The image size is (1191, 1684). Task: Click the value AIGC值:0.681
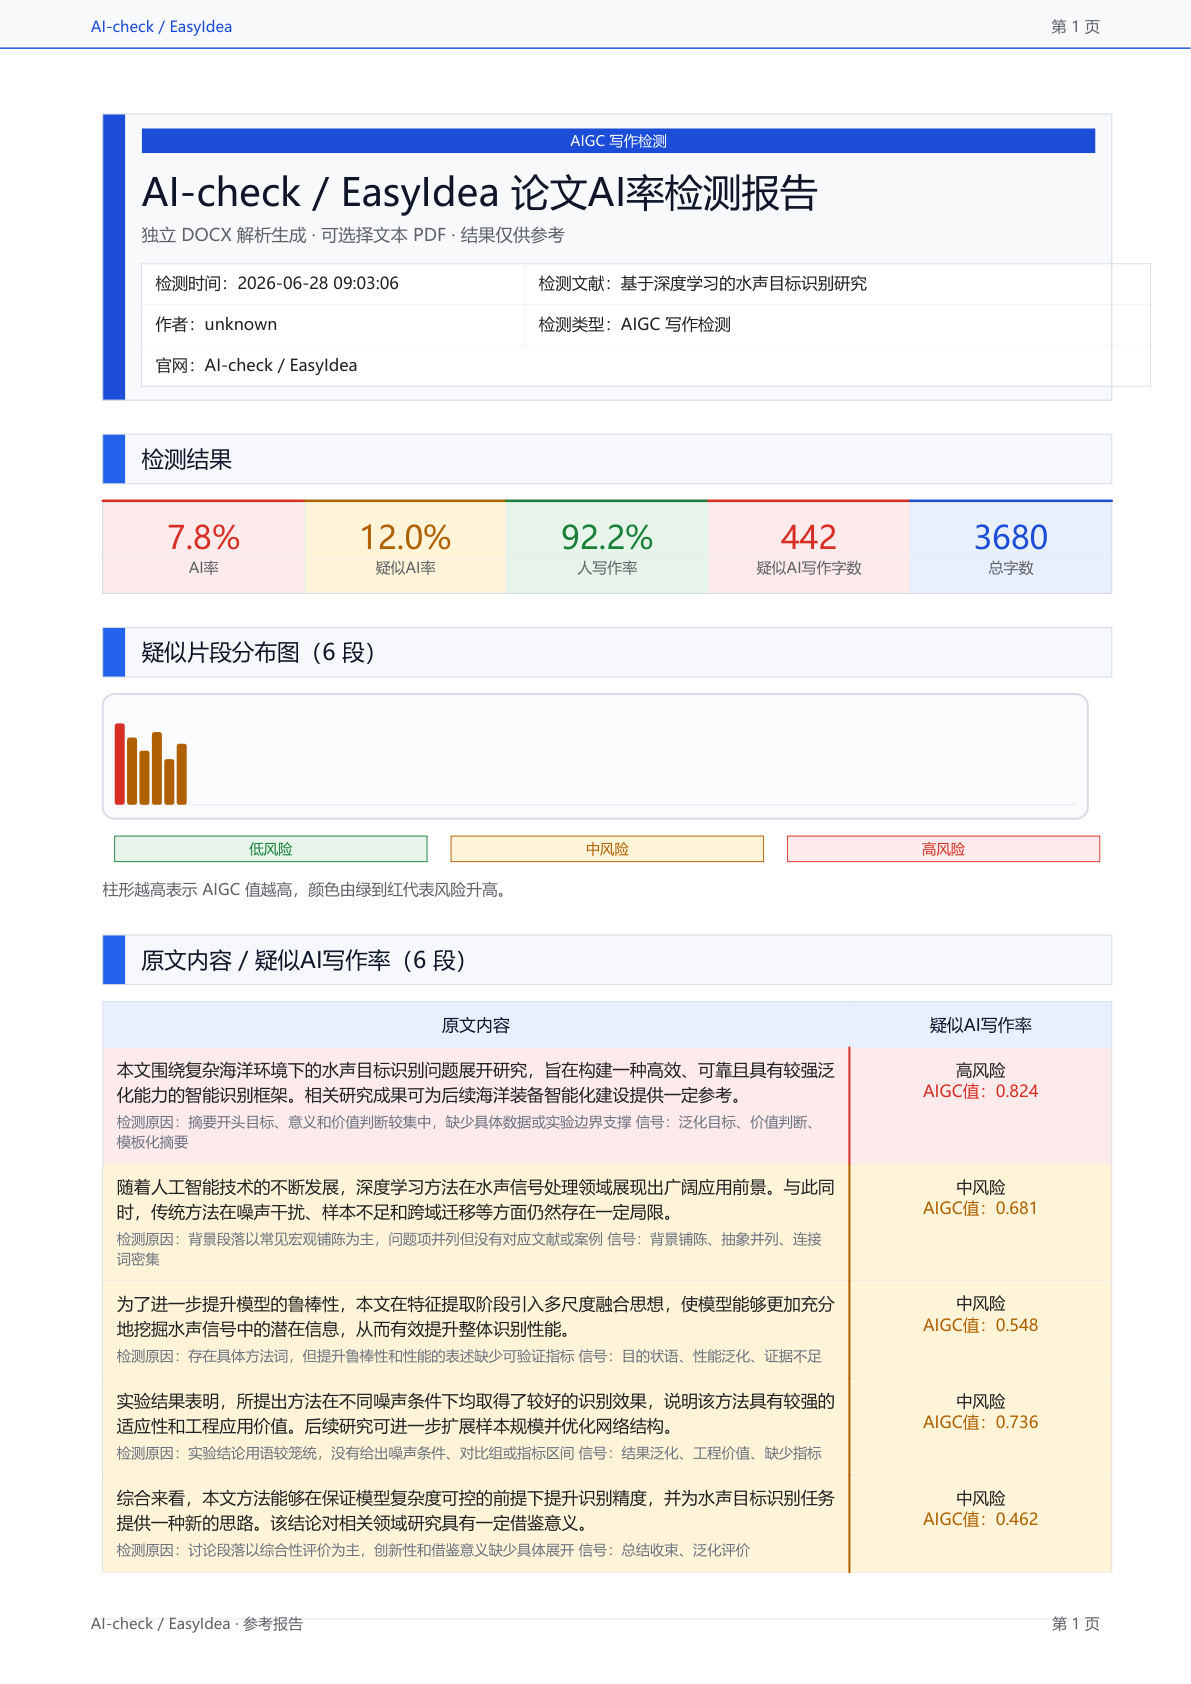coord(981,1209)
